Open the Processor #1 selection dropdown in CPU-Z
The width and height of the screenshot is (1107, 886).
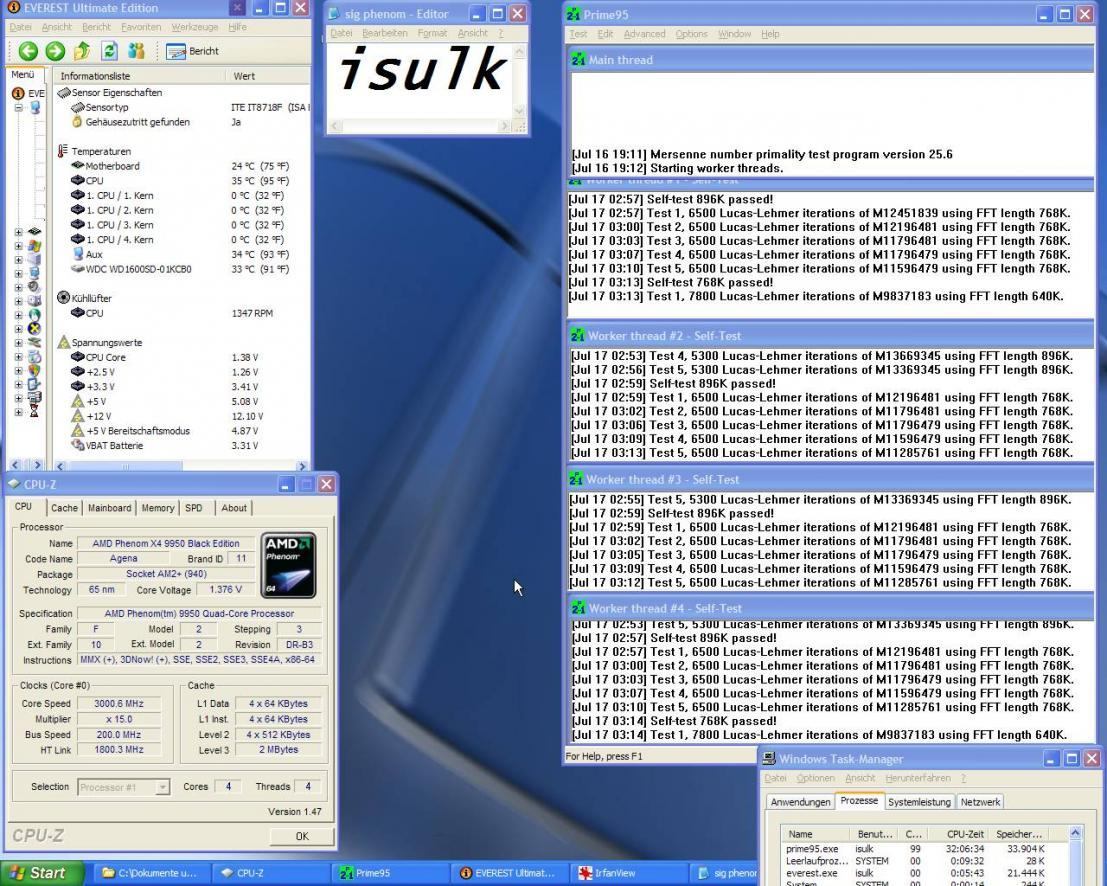coord(162,787)
